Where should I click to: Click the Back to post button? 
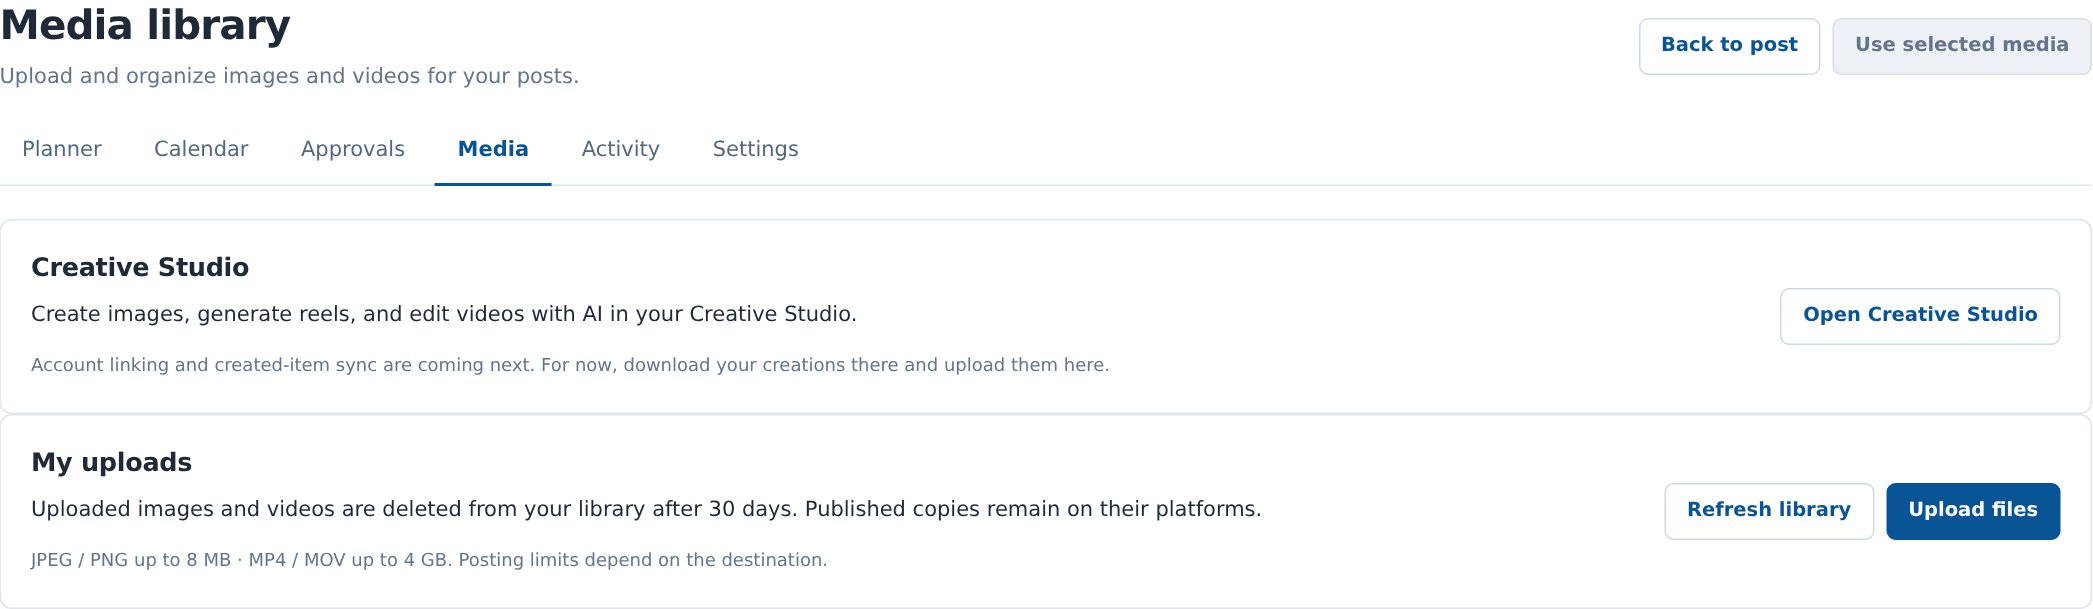pos(1729,46)
